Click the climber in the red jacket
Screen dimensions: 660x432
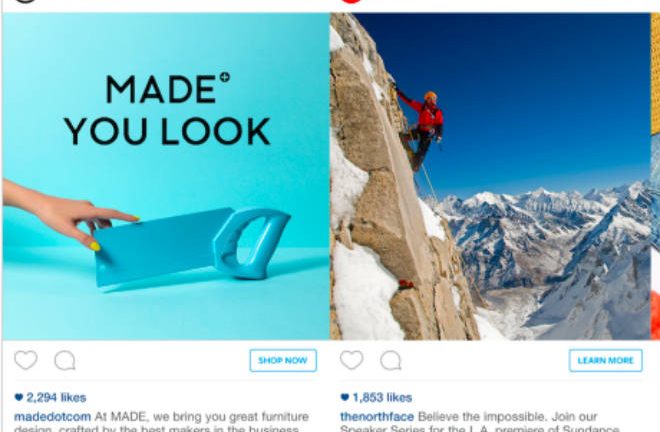pyautogui.click(x=422, y=128)
